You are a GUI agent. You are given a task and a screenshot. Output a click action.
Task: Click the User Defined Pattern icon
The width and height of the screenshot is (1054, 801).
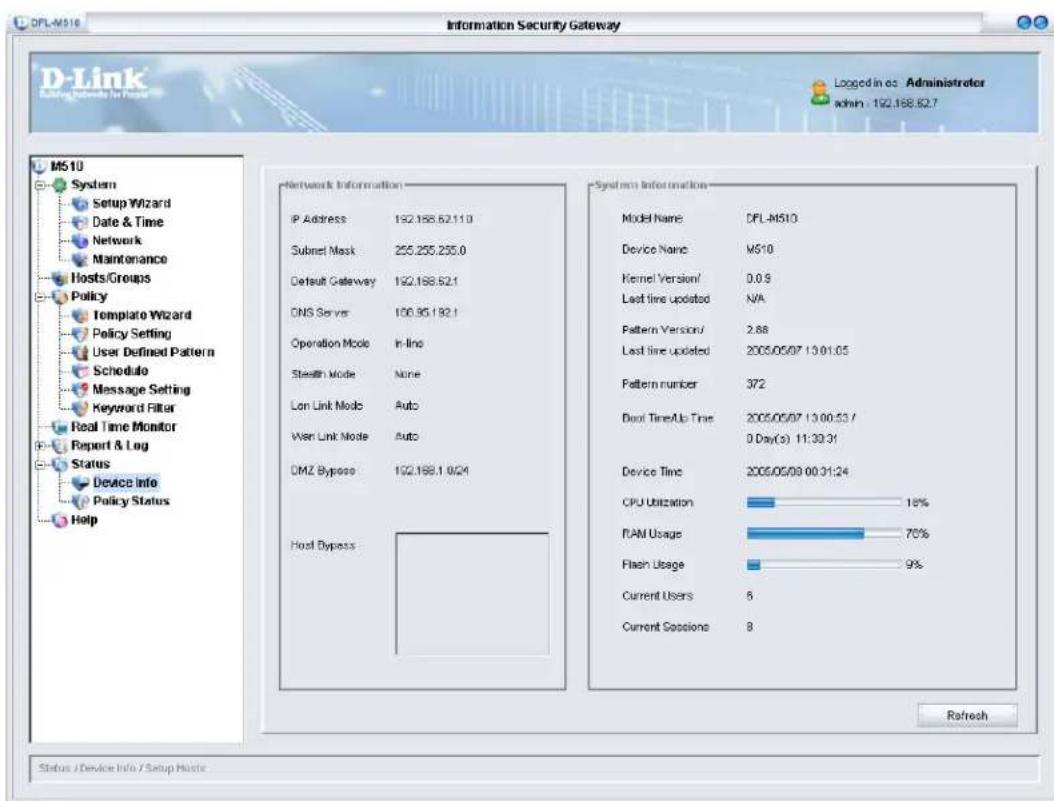[x=80, y=352]
